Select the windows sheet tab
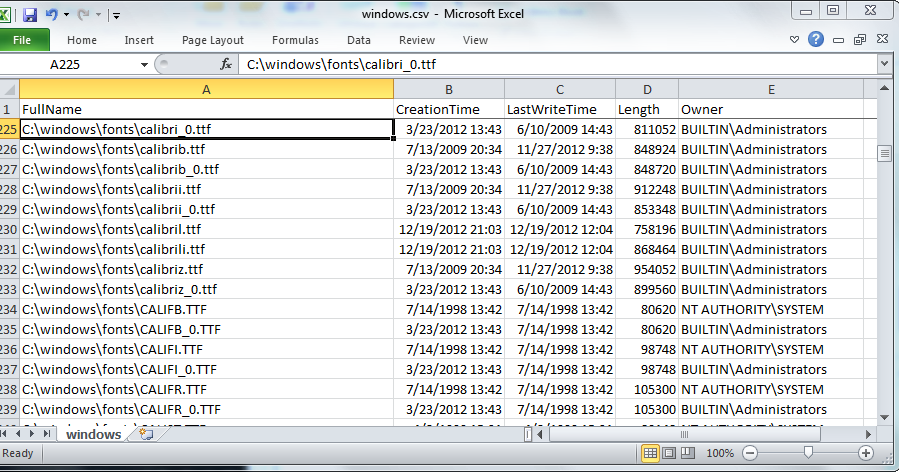This screenshot has width=899, height=472. tap(93, 434)
